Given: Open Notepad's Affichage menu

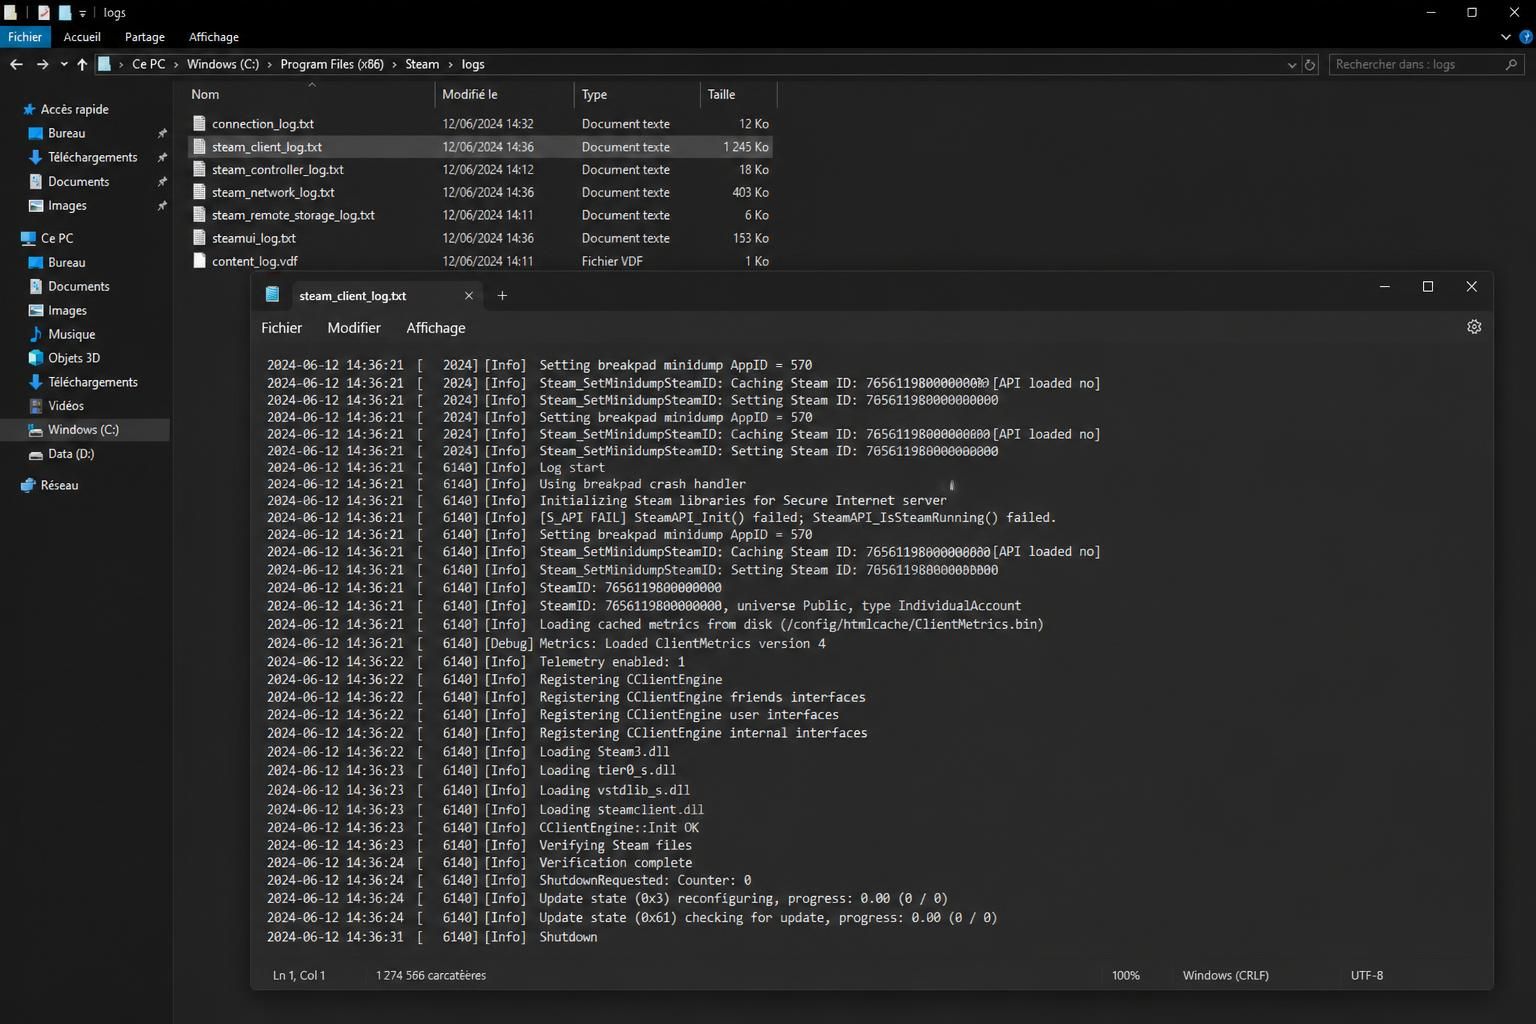Looking at the screenshot, I should (436, 328).
